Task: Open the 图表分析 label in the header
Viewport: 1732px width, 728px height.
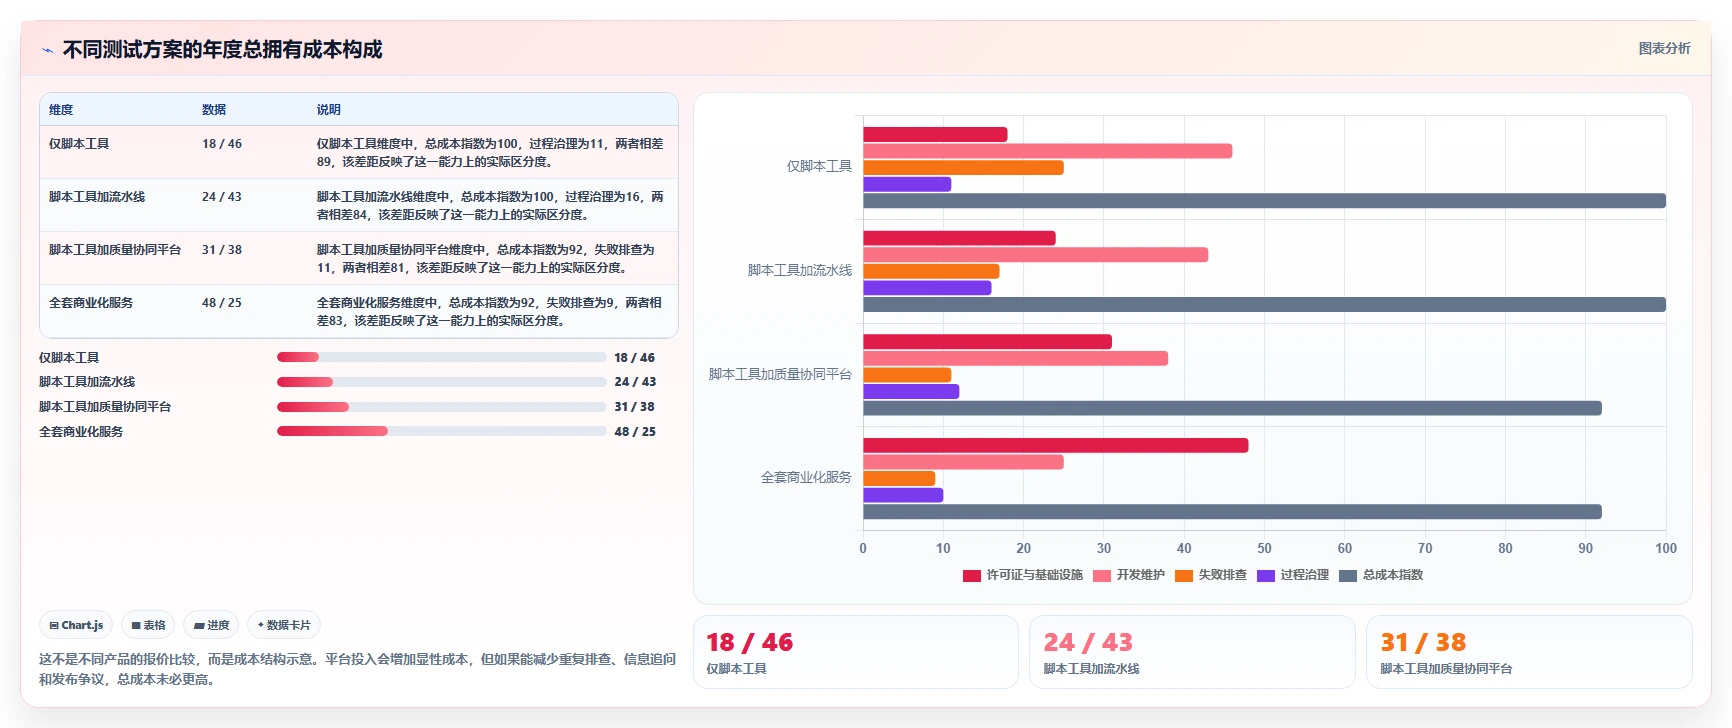Action: coord(1664,48)
